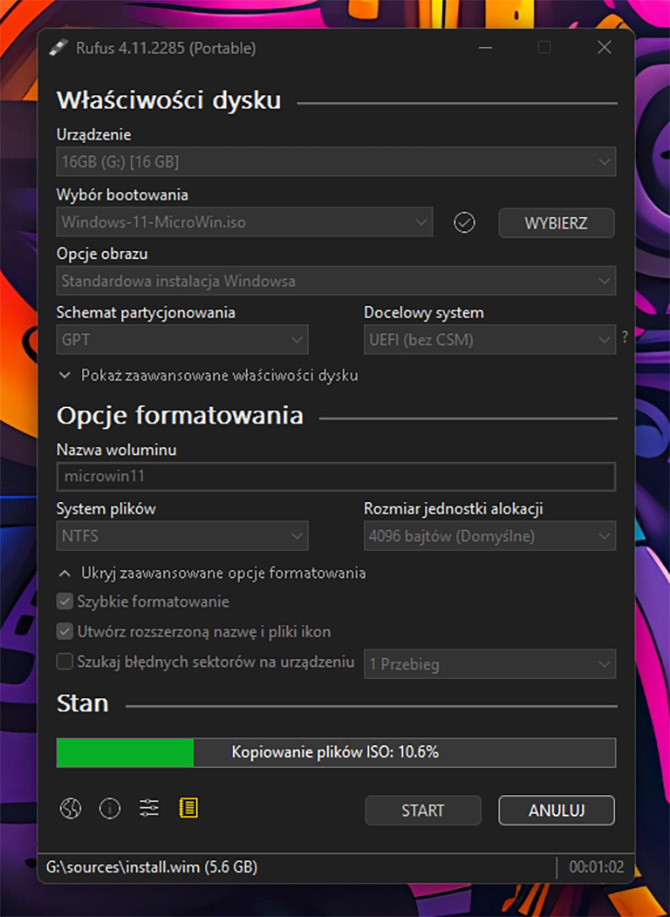Click the Opcje formatowania heading
The height and width of the screenshot is (917, 670).
180,416
